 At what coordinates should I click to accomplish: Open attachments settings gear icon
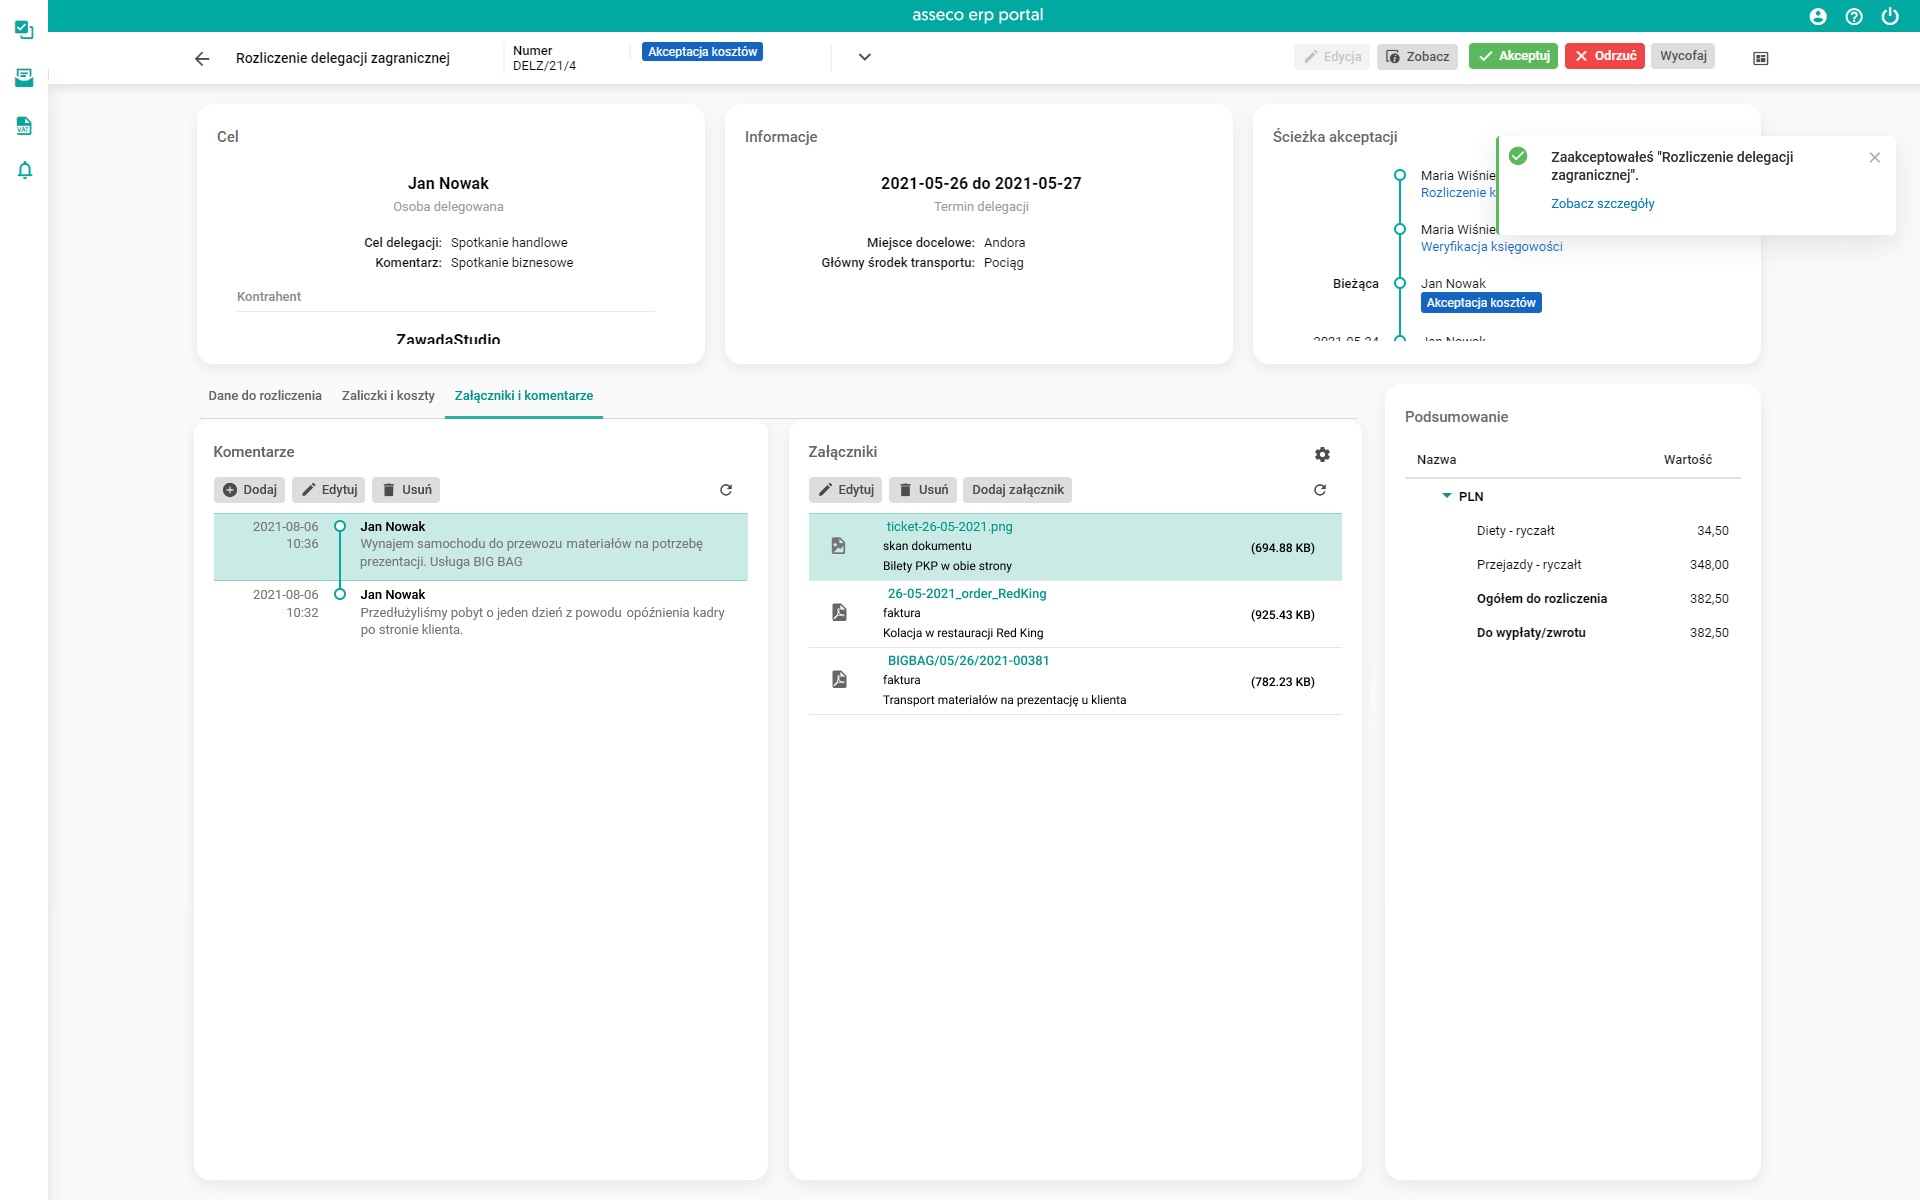click(x=1322, y=454)
